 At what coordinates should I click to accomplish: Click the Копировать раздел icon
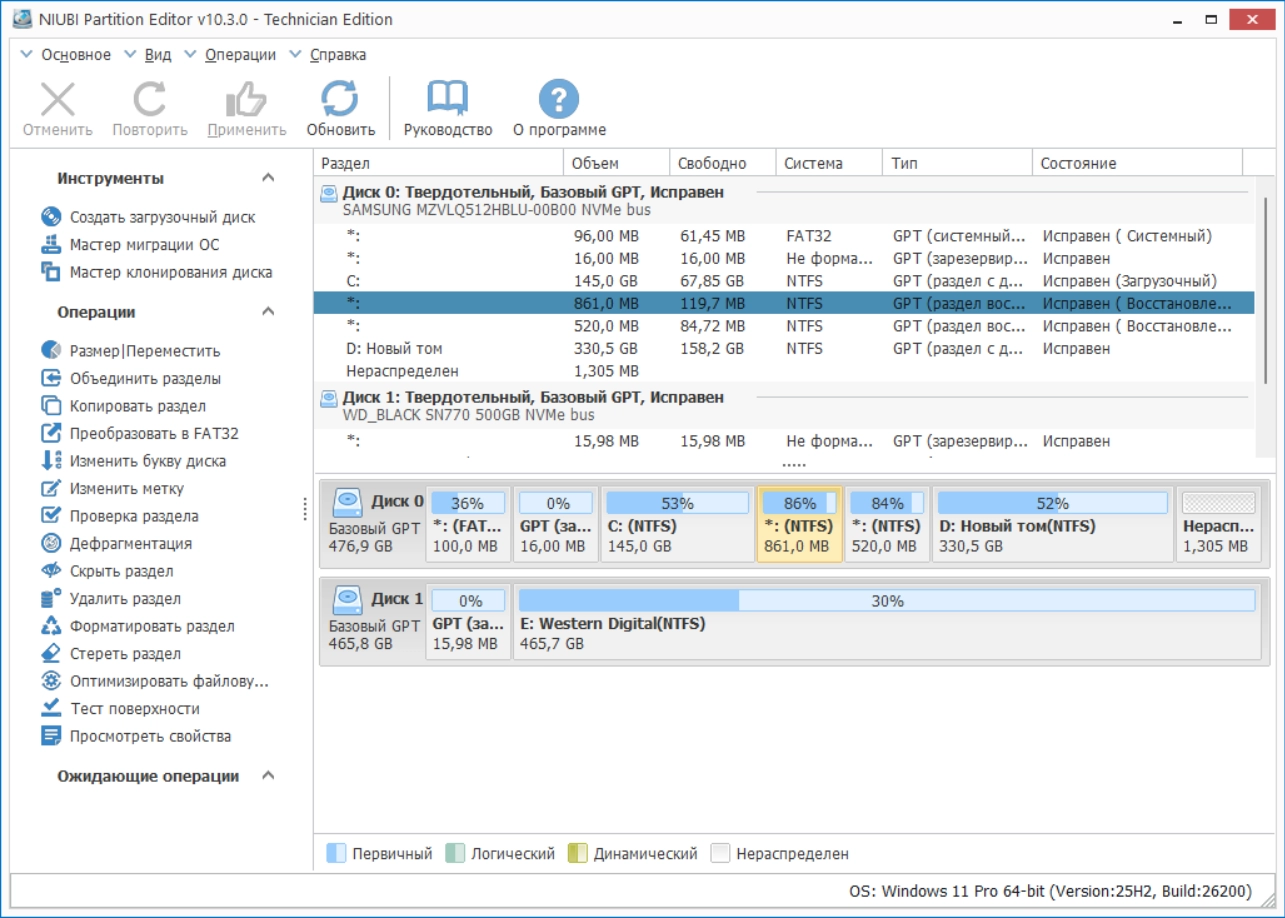coord(51,406)
